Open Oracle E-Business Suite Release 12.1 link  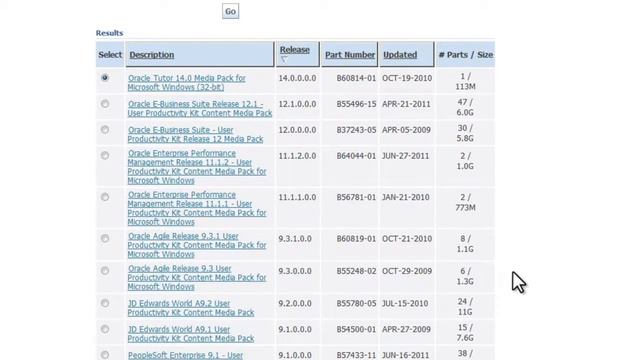pyautogui.click(x=200, y=109)
